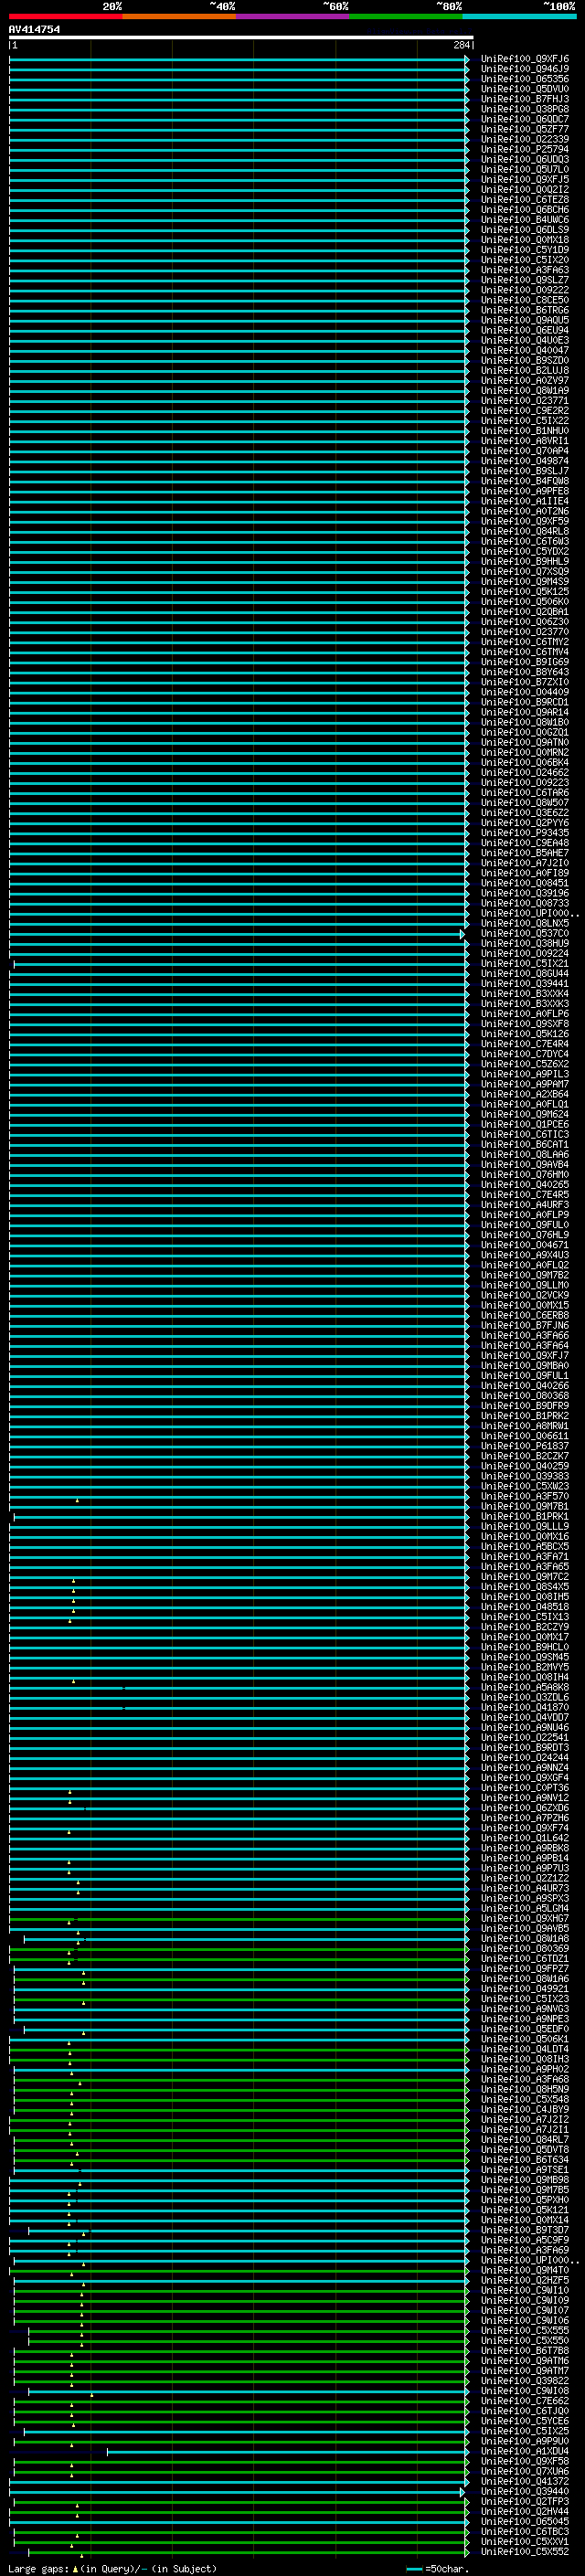Screen dimensions: 585x2576
Task: Select hit UniRef100_Q9XFJ6
Action: click(525, 59)
